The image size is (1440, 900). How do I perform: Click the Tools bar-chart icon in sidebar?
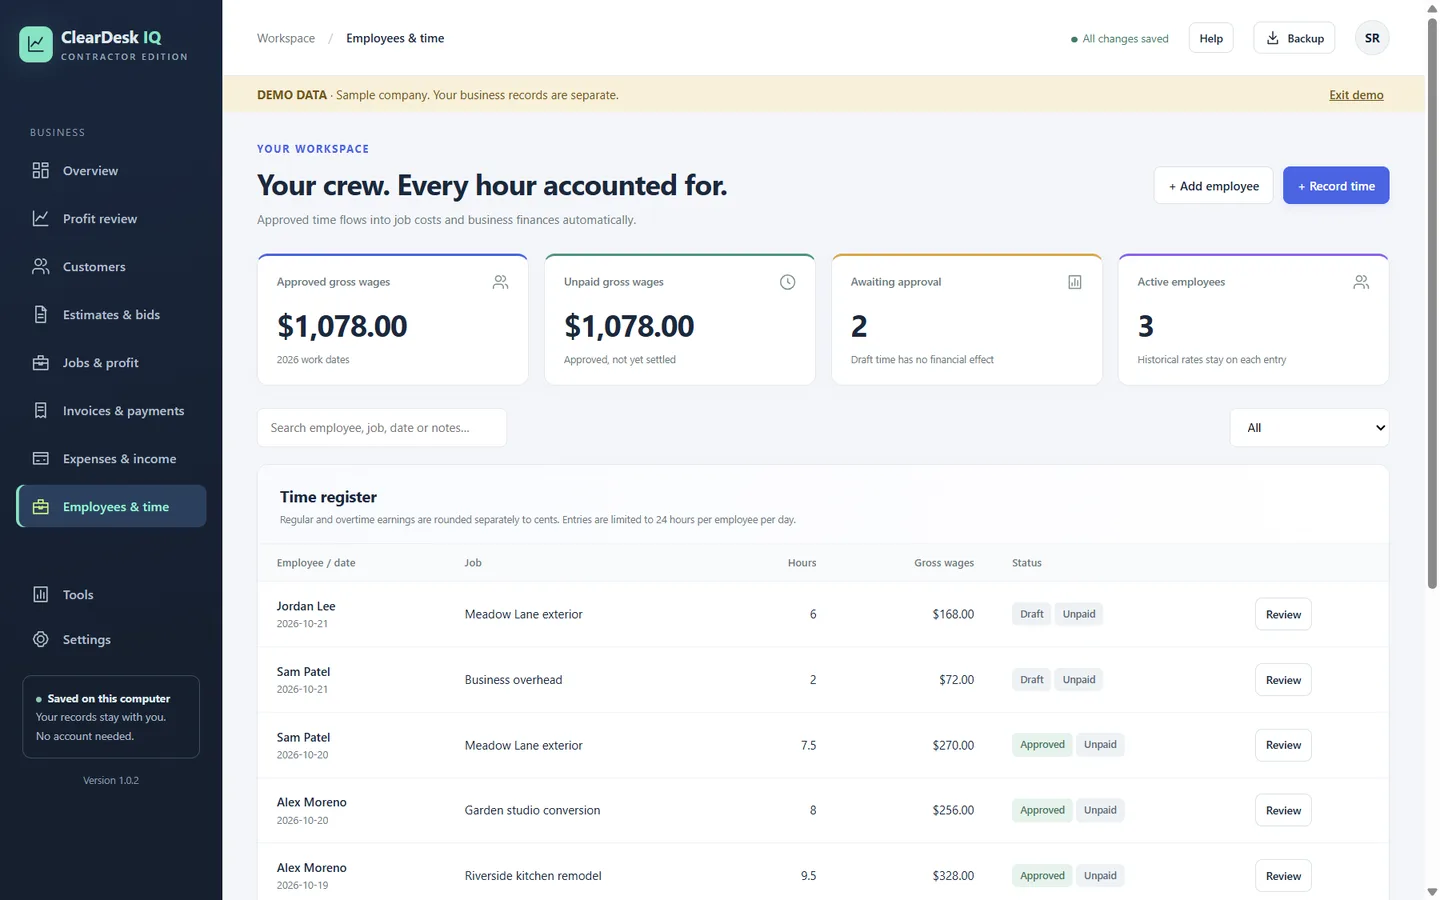click(x=40, y=595)
